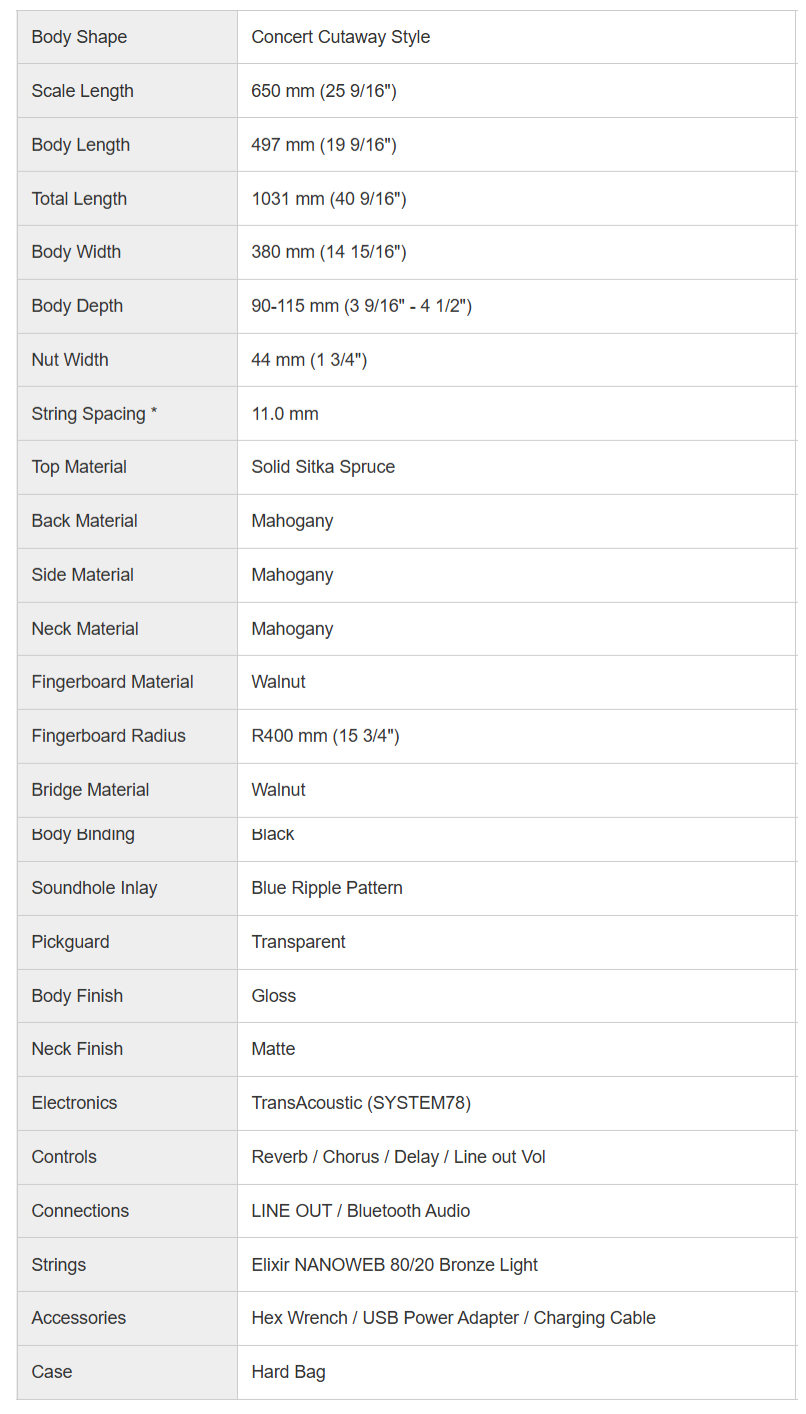Click the Fingerboard Material label

pos(112,682)
